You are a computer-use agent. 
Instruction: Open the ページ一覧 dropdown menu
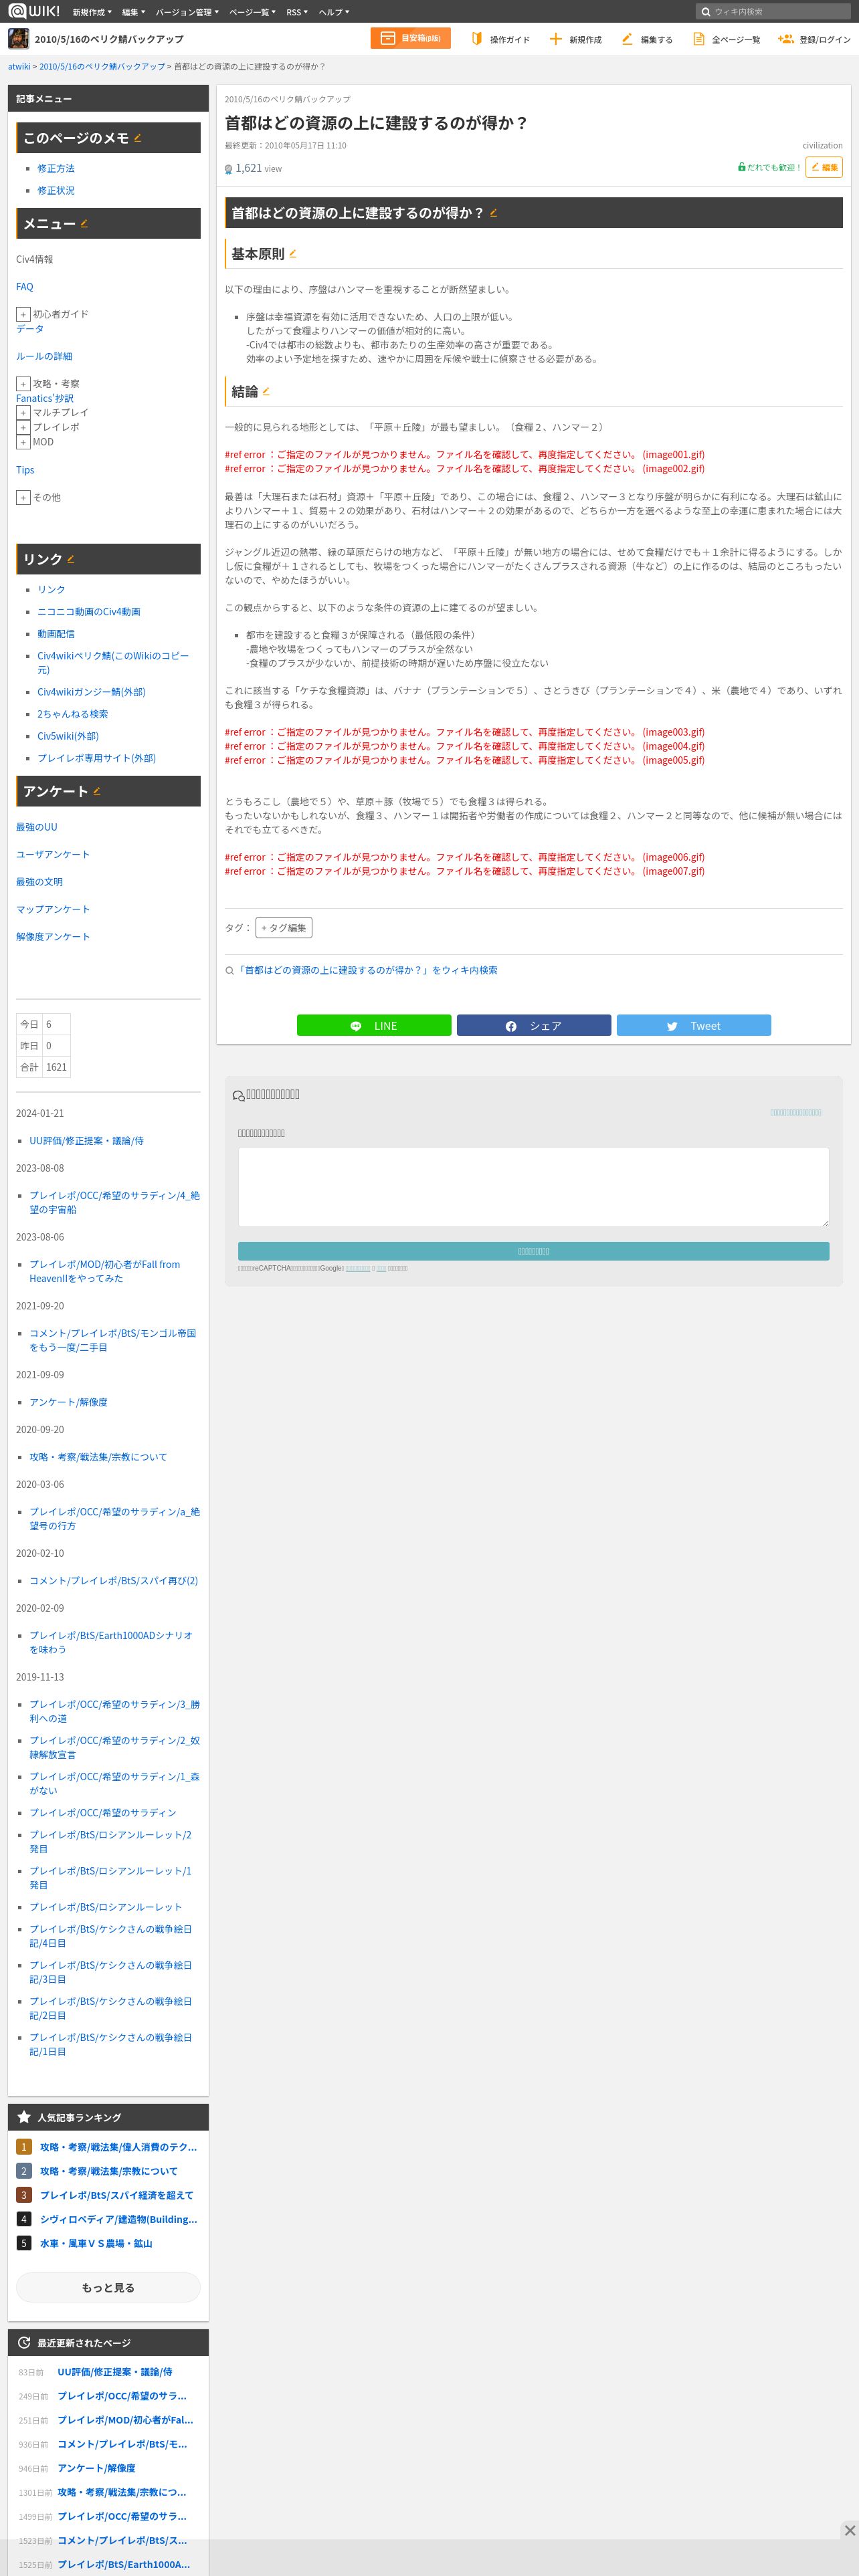tap(252, 12)
